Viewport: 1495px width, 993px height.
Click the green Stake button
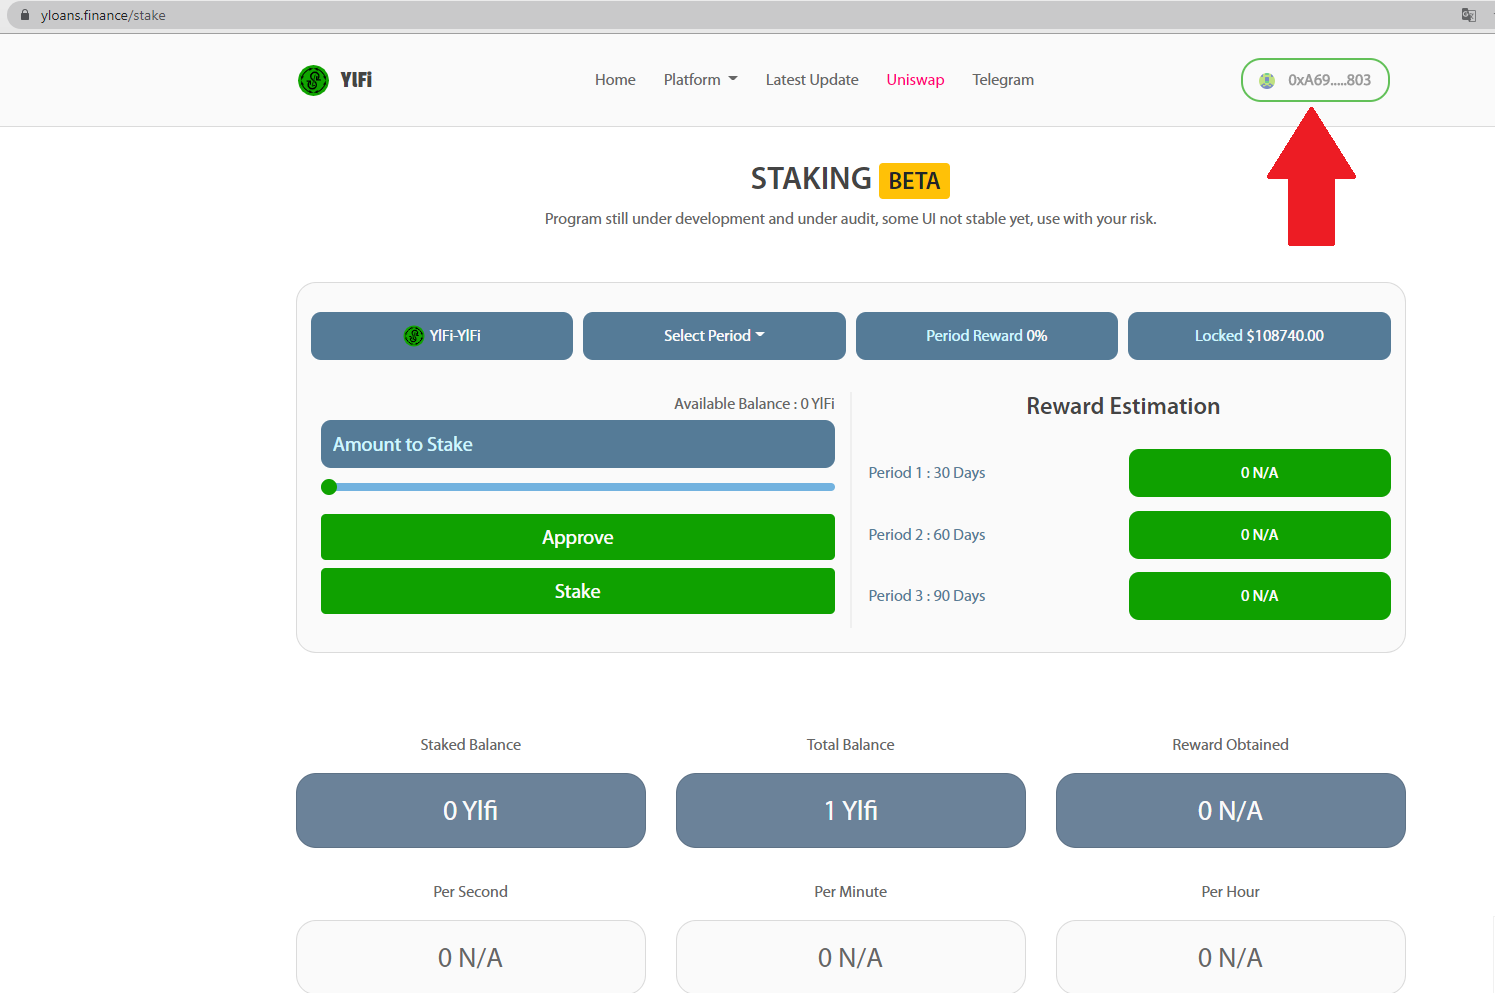tap(578, 591)
